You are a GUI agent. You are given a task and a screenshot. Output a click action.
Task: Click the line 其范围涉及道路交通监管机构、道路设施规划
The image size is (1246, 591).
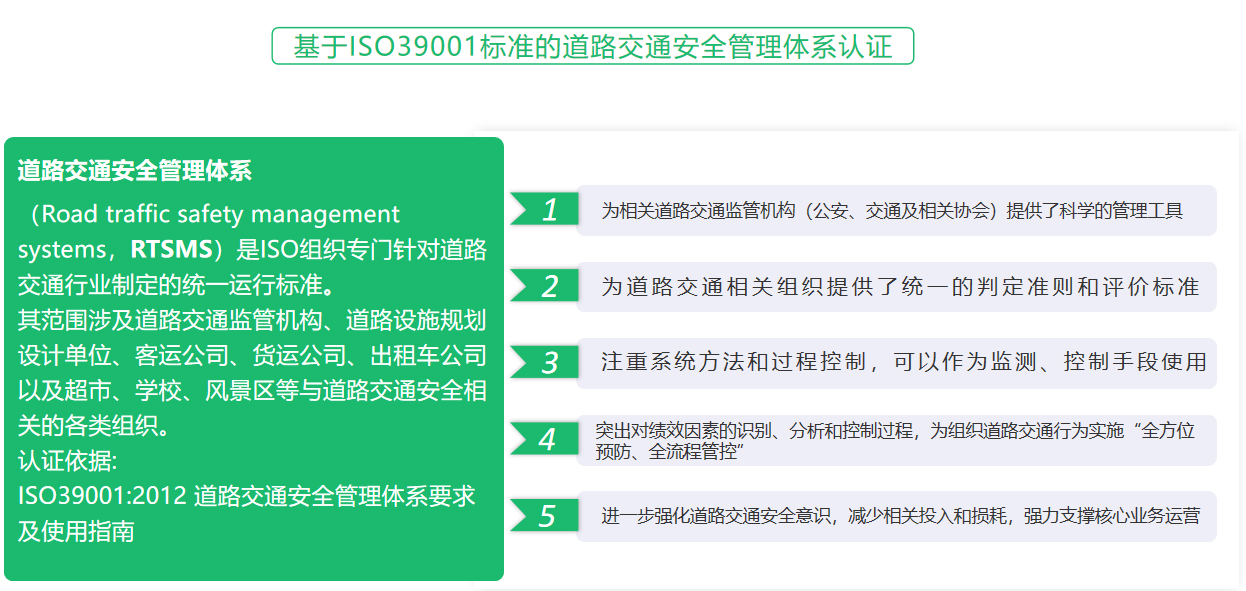[x=252, y=320]
